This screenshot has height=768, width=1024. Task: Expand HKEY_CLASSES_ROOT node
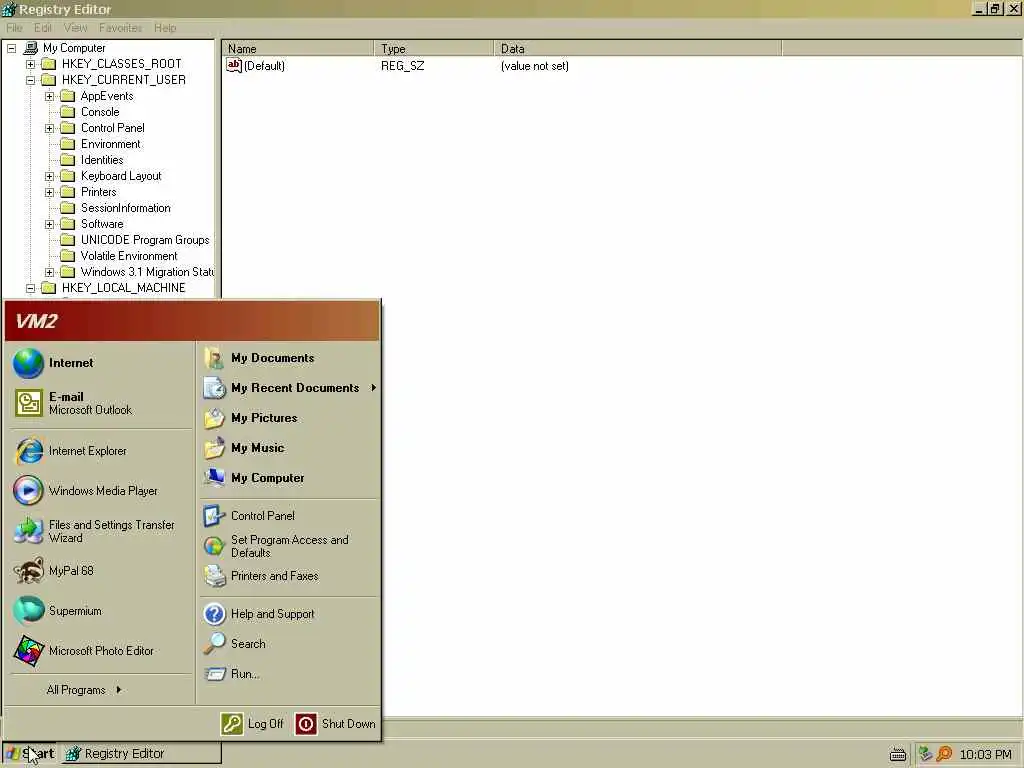click(30, 64)
